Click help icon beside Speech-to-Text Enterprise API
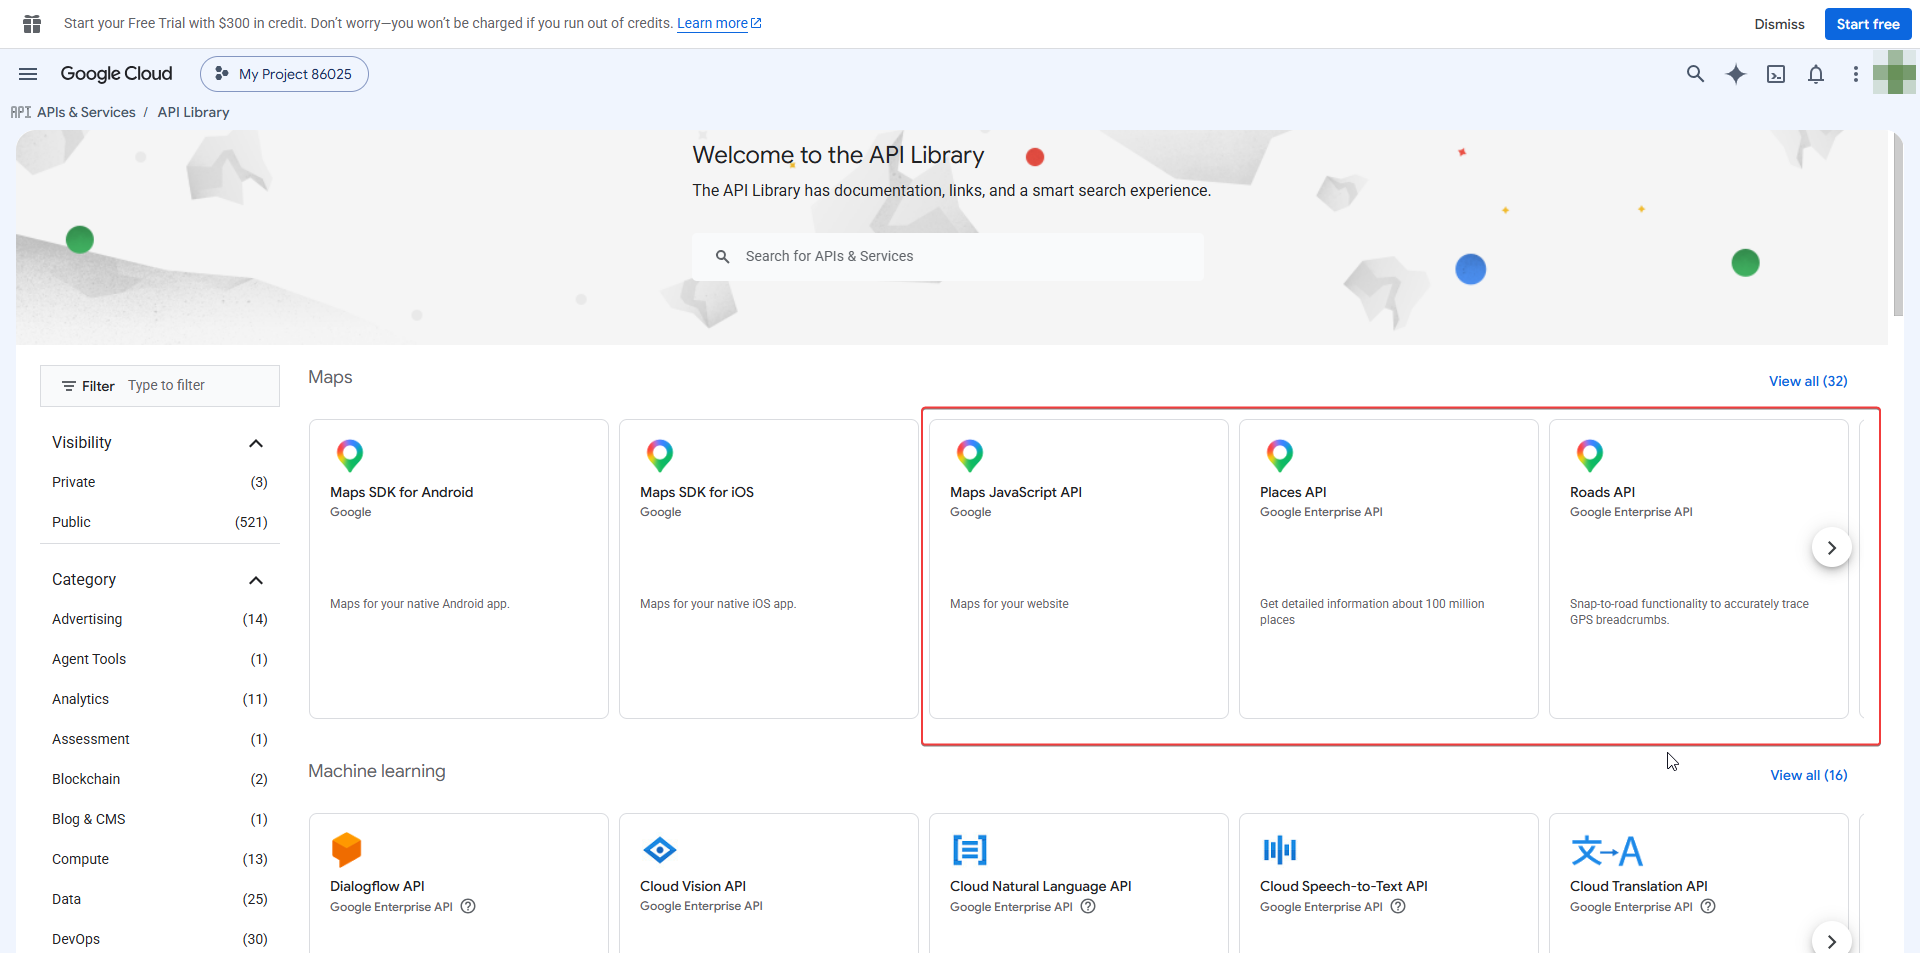 click(x=1398, y=906)
